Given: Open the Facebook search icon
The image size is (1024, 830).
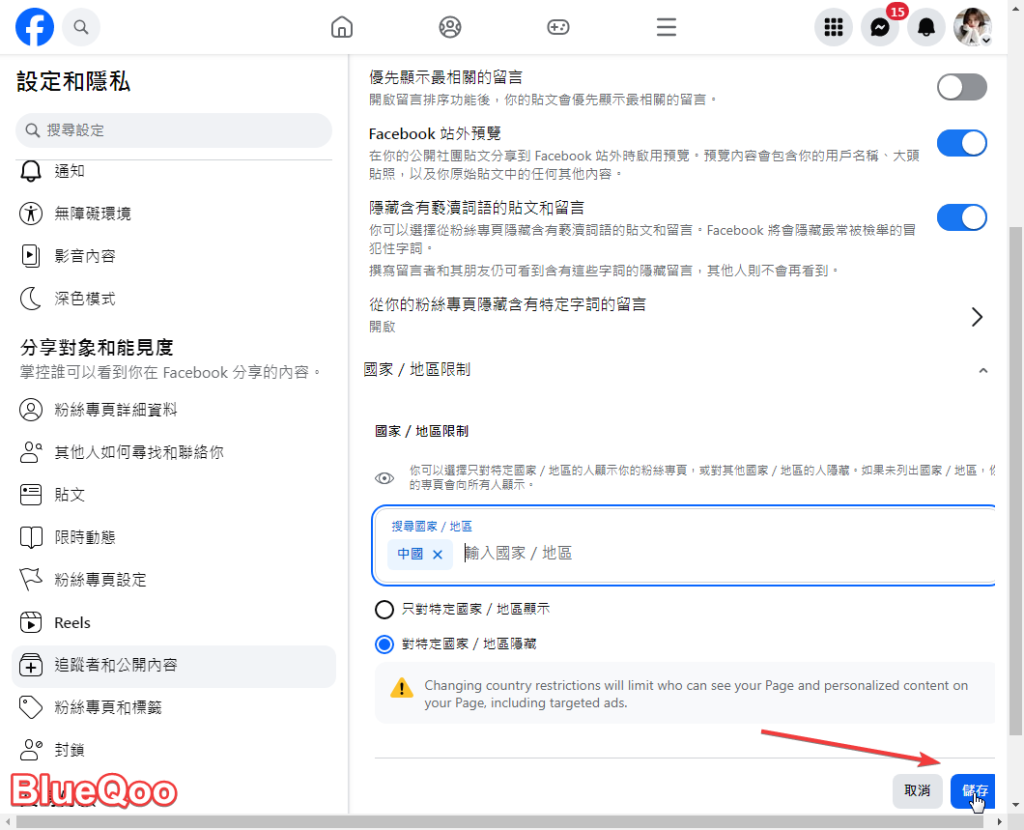Looking at the screenshot, I should 81,27.
